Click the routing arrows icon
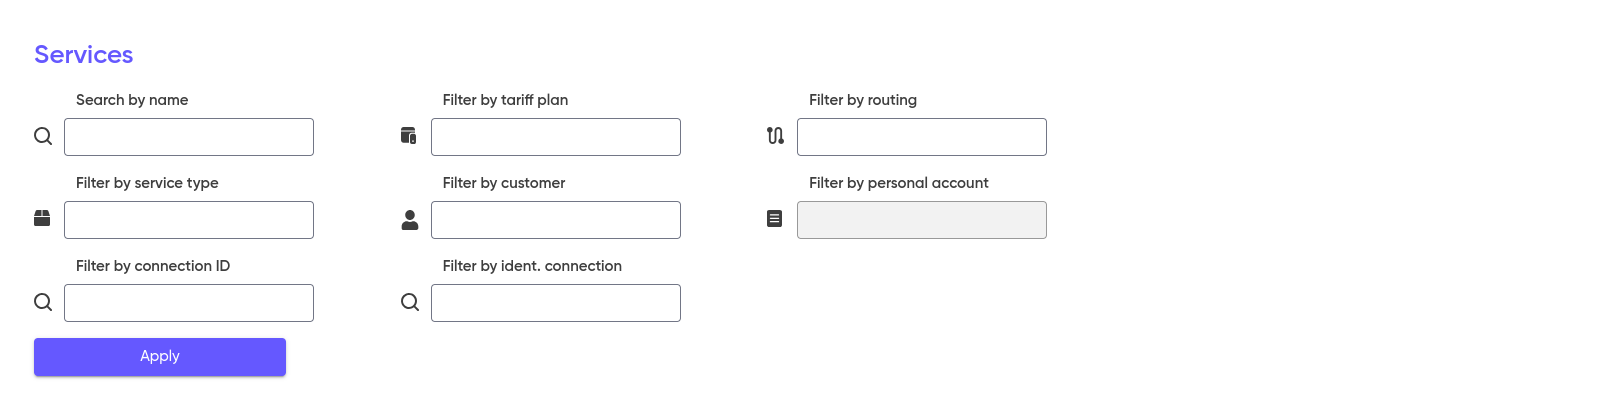 (775, 135)
